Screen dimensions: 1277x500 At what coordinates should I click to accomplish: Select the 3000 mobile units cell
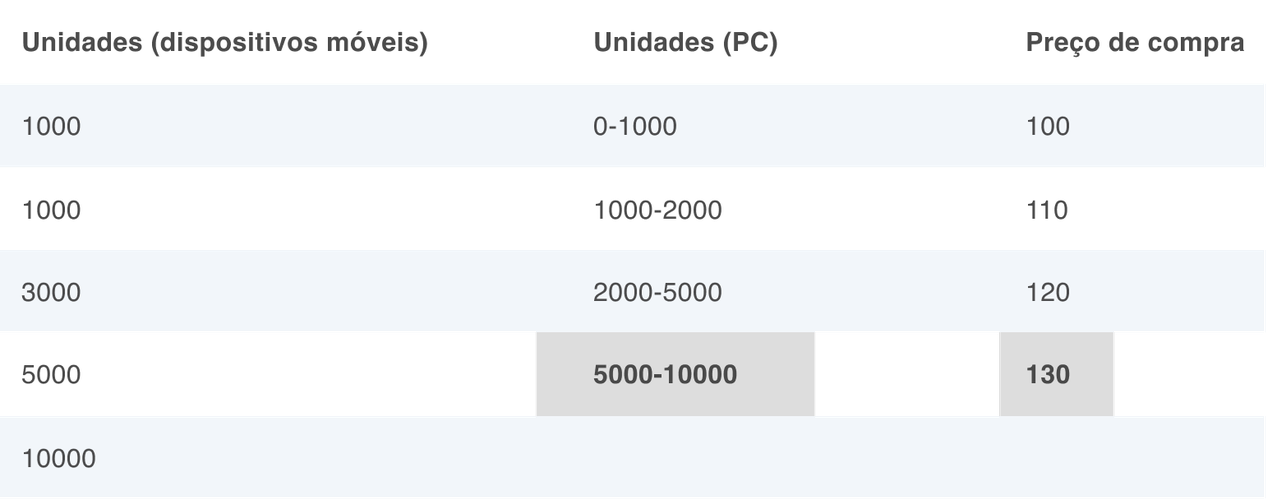51,293
